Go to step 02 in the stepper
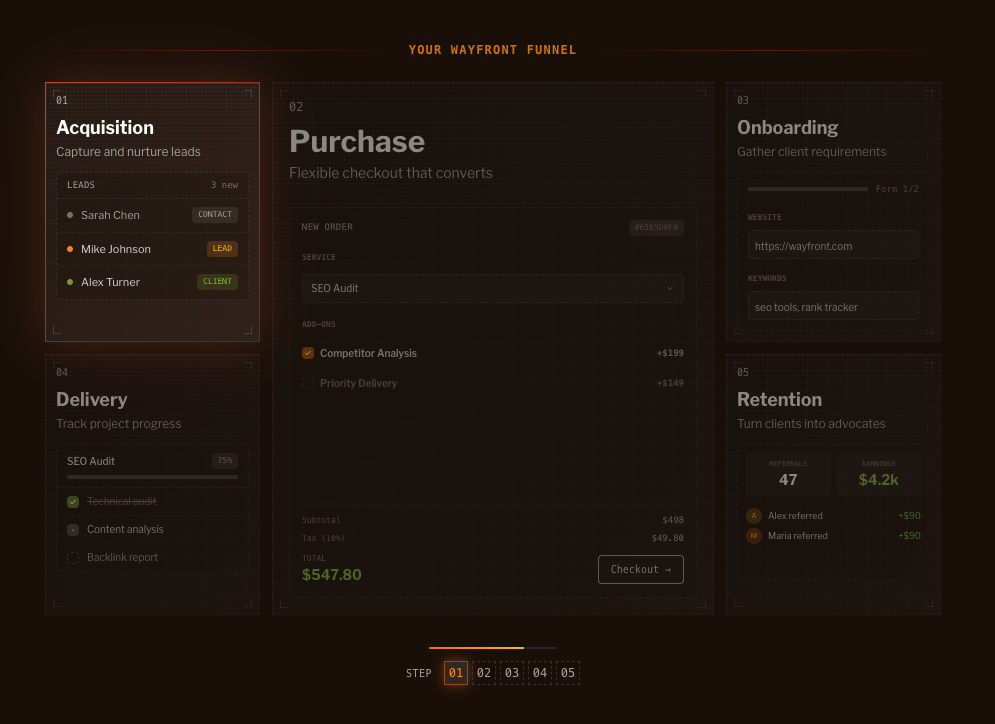This screenshot has height=724, width=995. [484, 673]
